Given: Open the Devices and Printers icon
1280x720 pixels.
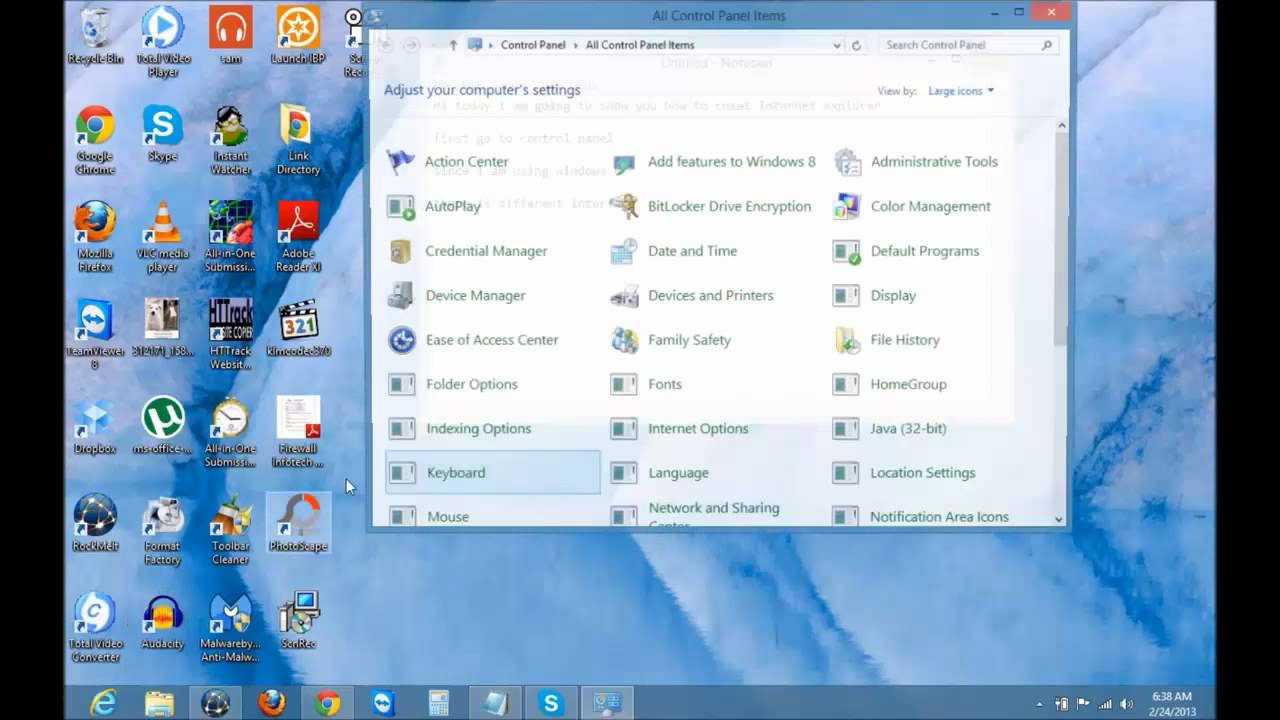Looking at the screenshot, I should click(624, 296).
